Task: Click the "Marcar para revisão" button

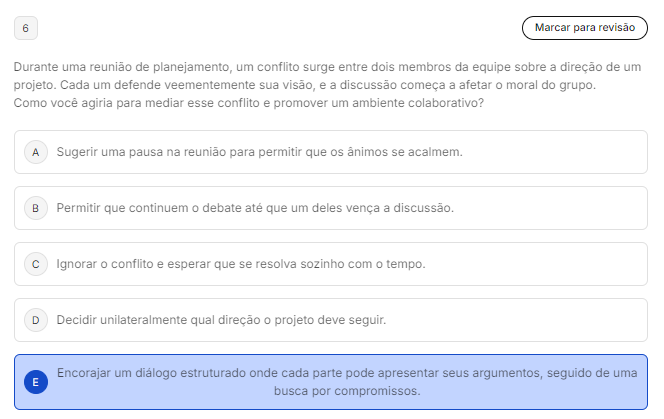Action: coord(584,28)
